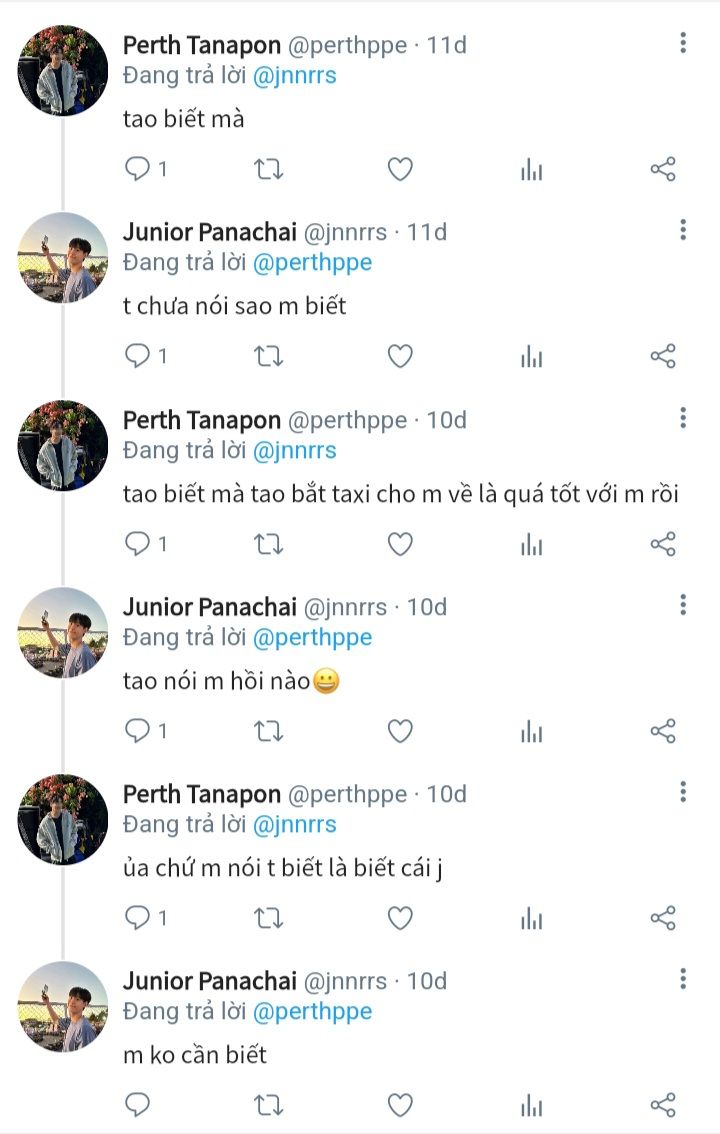Reply to the 'tao biết mà' tweet
This screenshot has width=720, height=1134.
click(137, 169)
